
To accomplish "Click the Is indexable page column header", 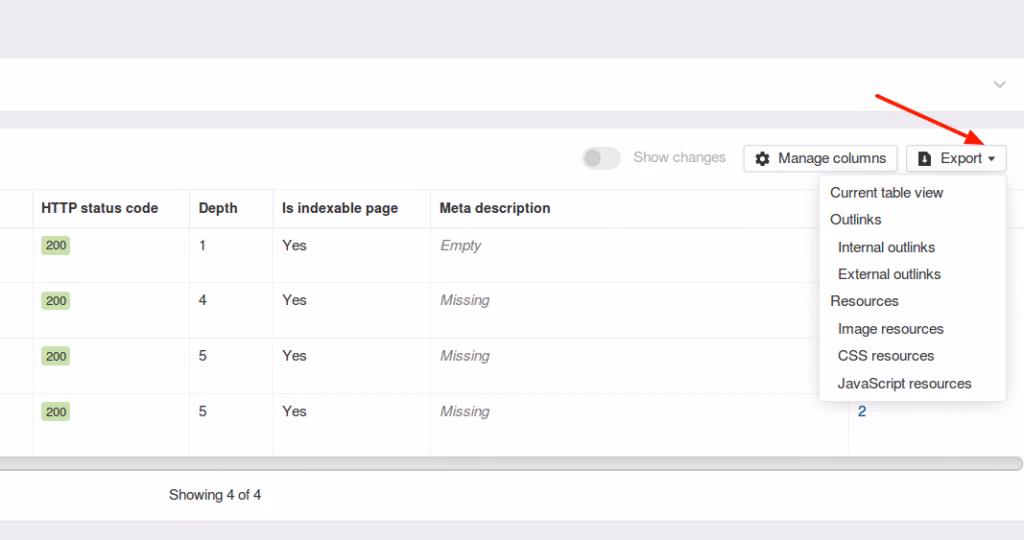I will (340, 208).
